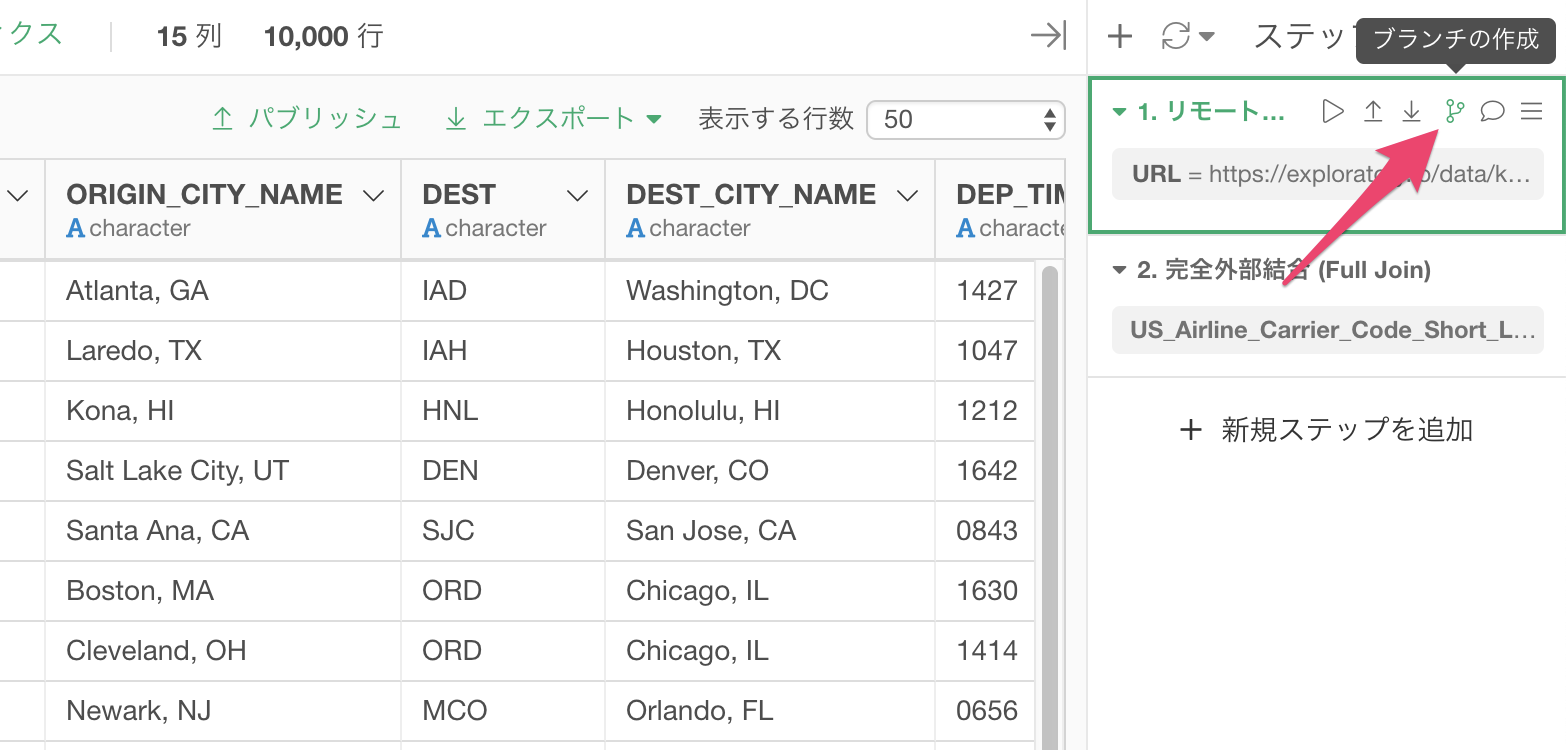Add a new item with plus icon in steps header

coord(1120,37)
